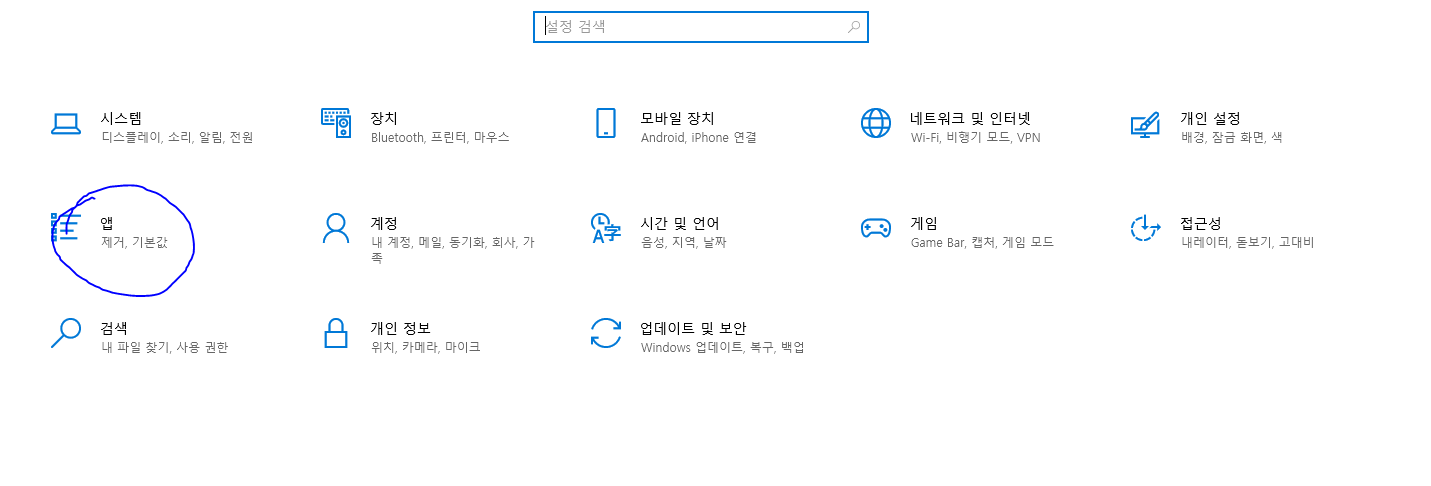Select the 모바일 장치 category title
The width and height of the screenshot is (1431, 486).
point(677,118)
